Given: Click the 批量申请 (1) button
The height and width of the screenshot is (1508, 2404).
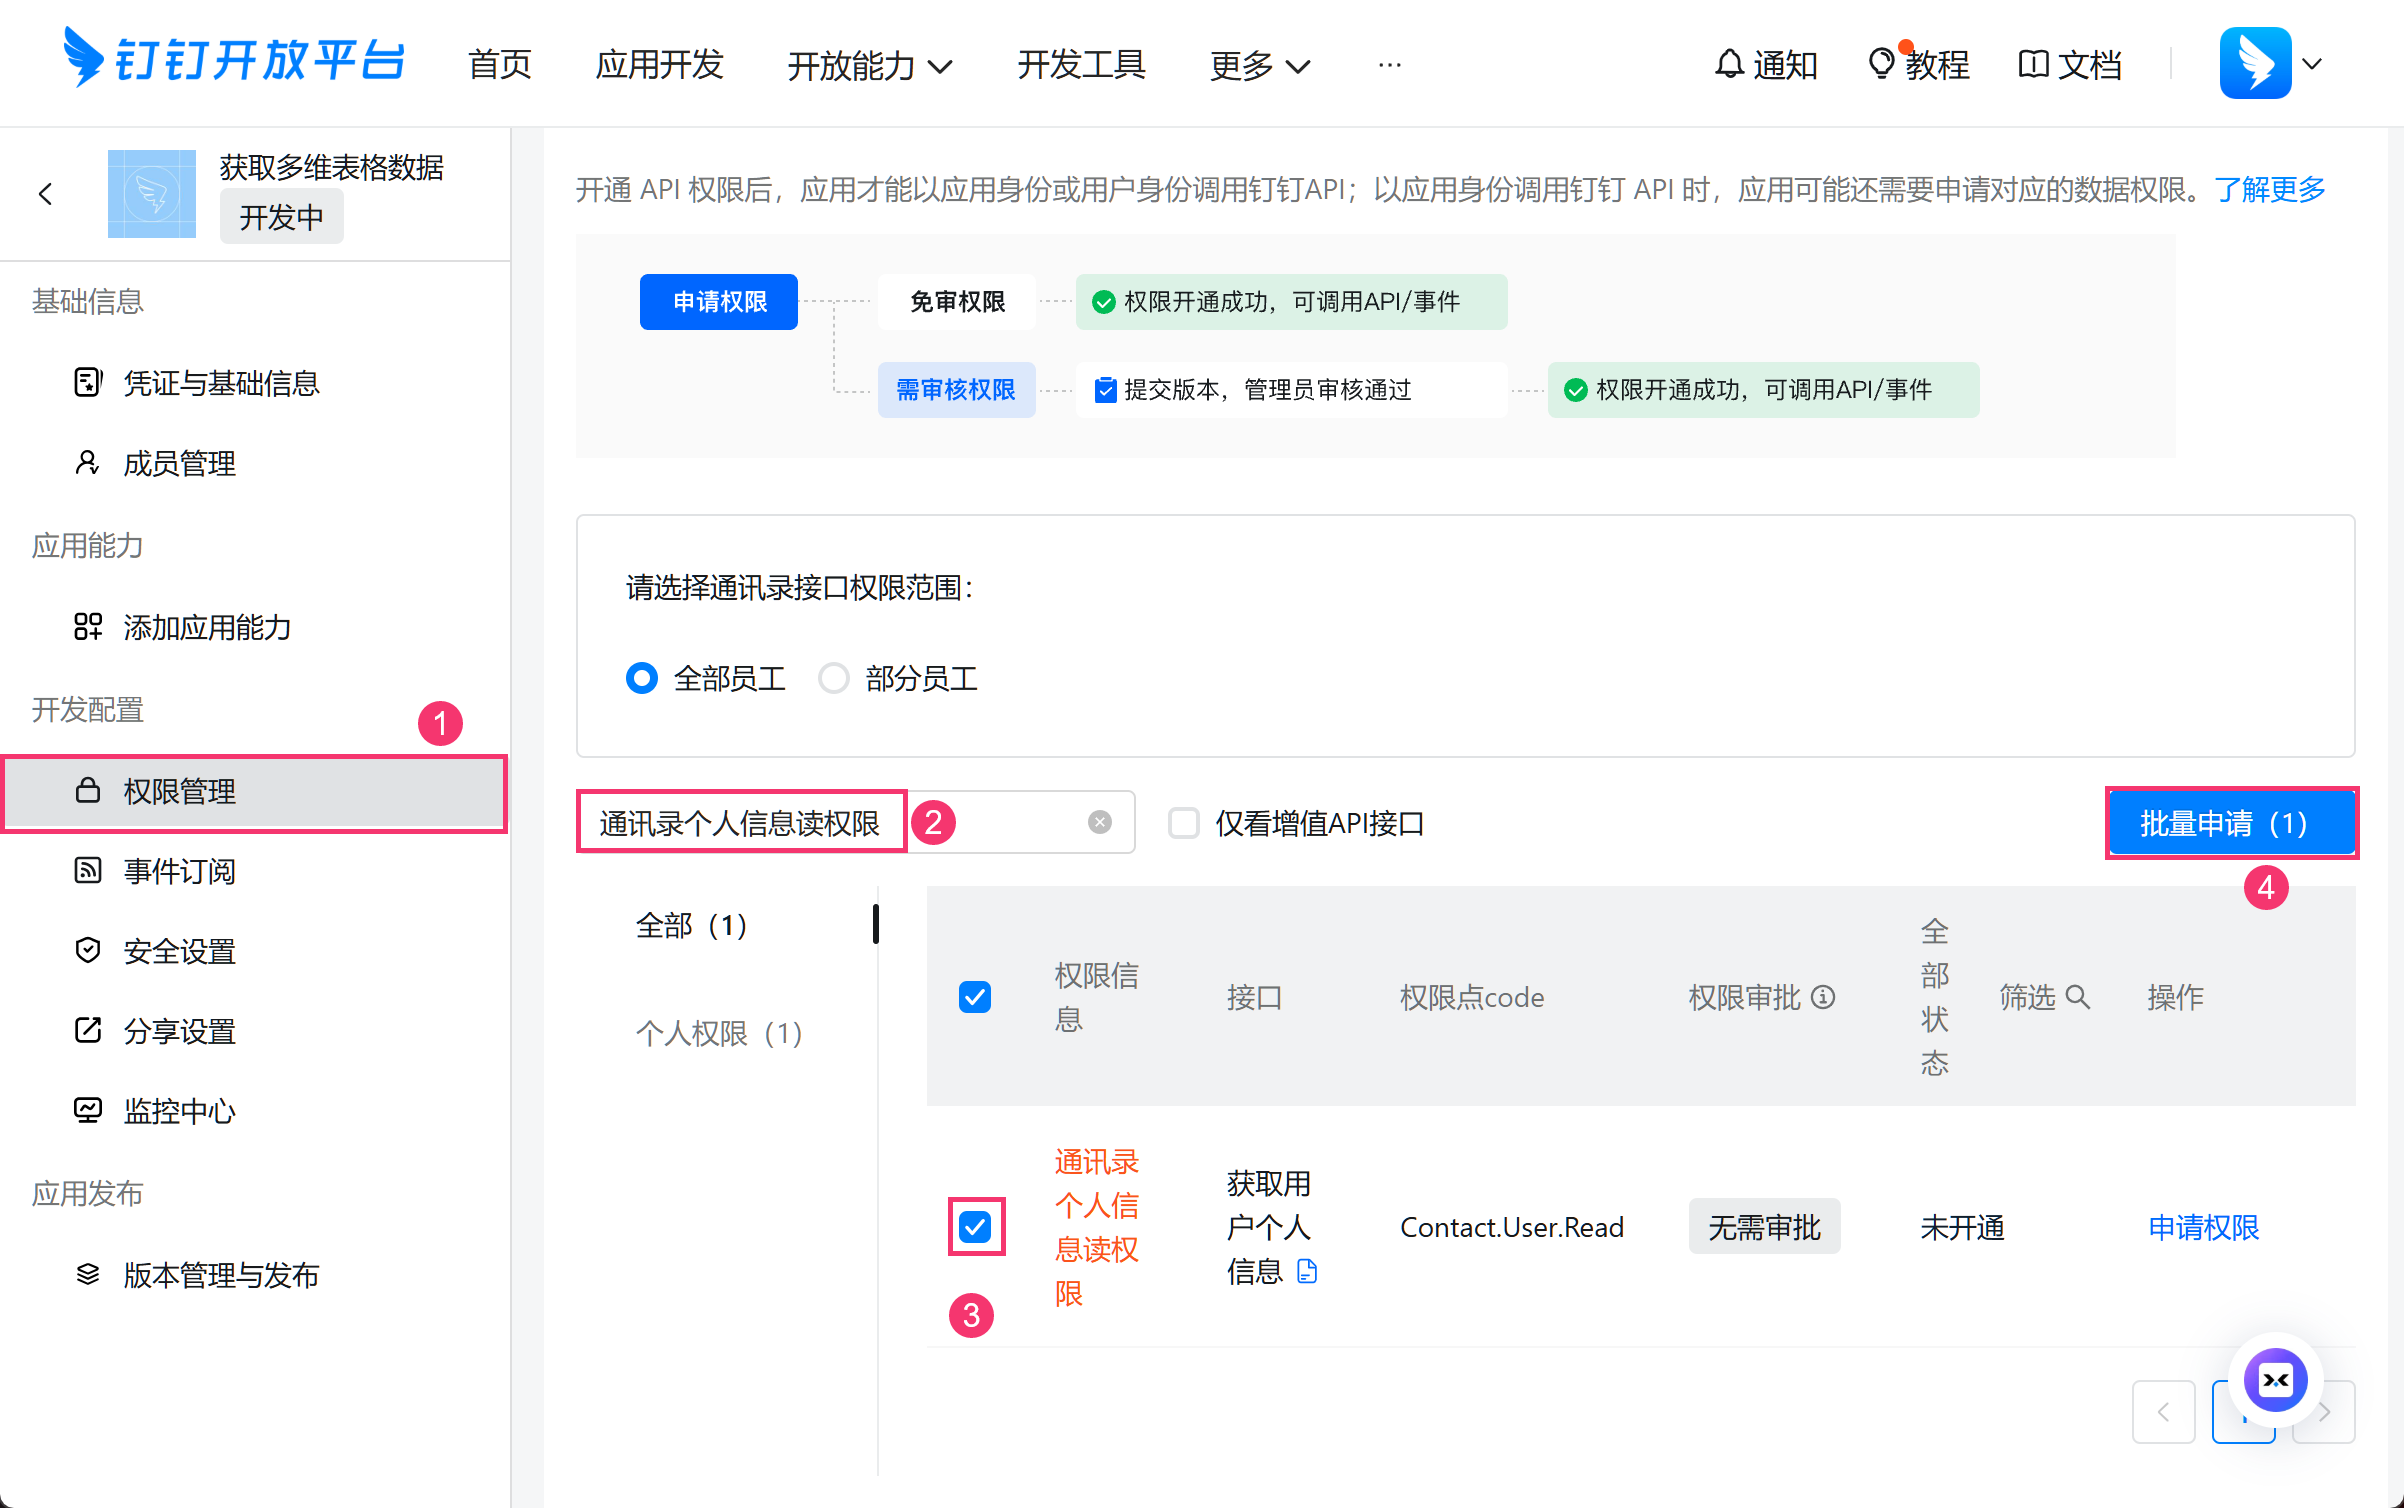Looking at the screenshot, I should (2231, 823).
